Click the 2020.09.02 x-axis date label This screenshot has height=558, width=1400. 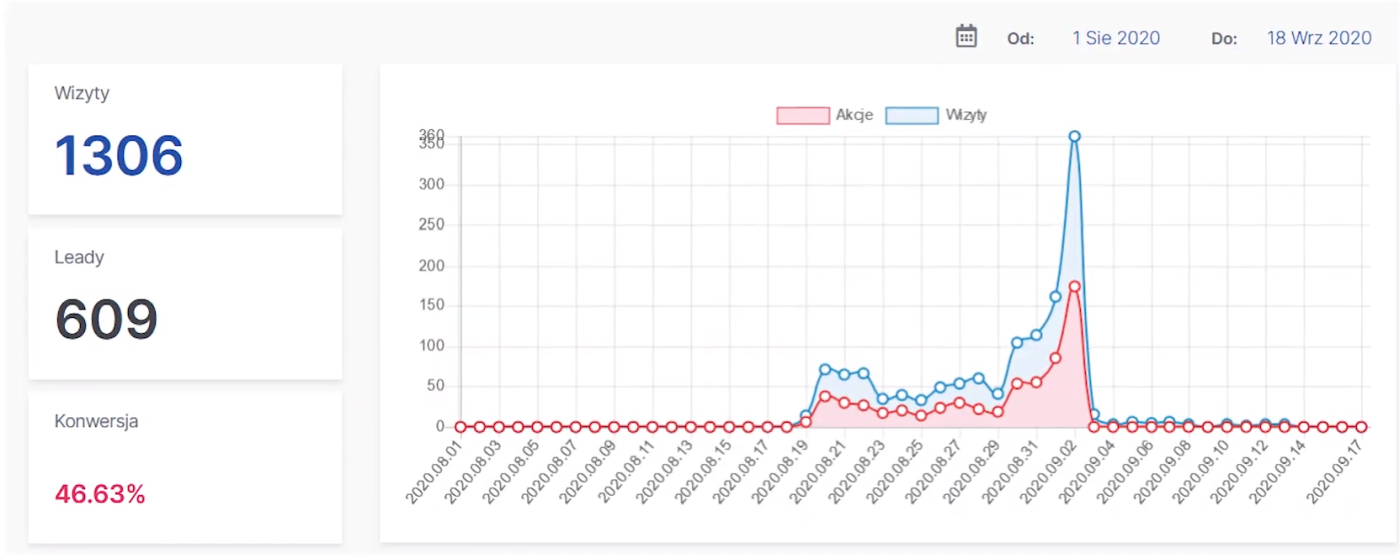click(x=1052, y=470)
